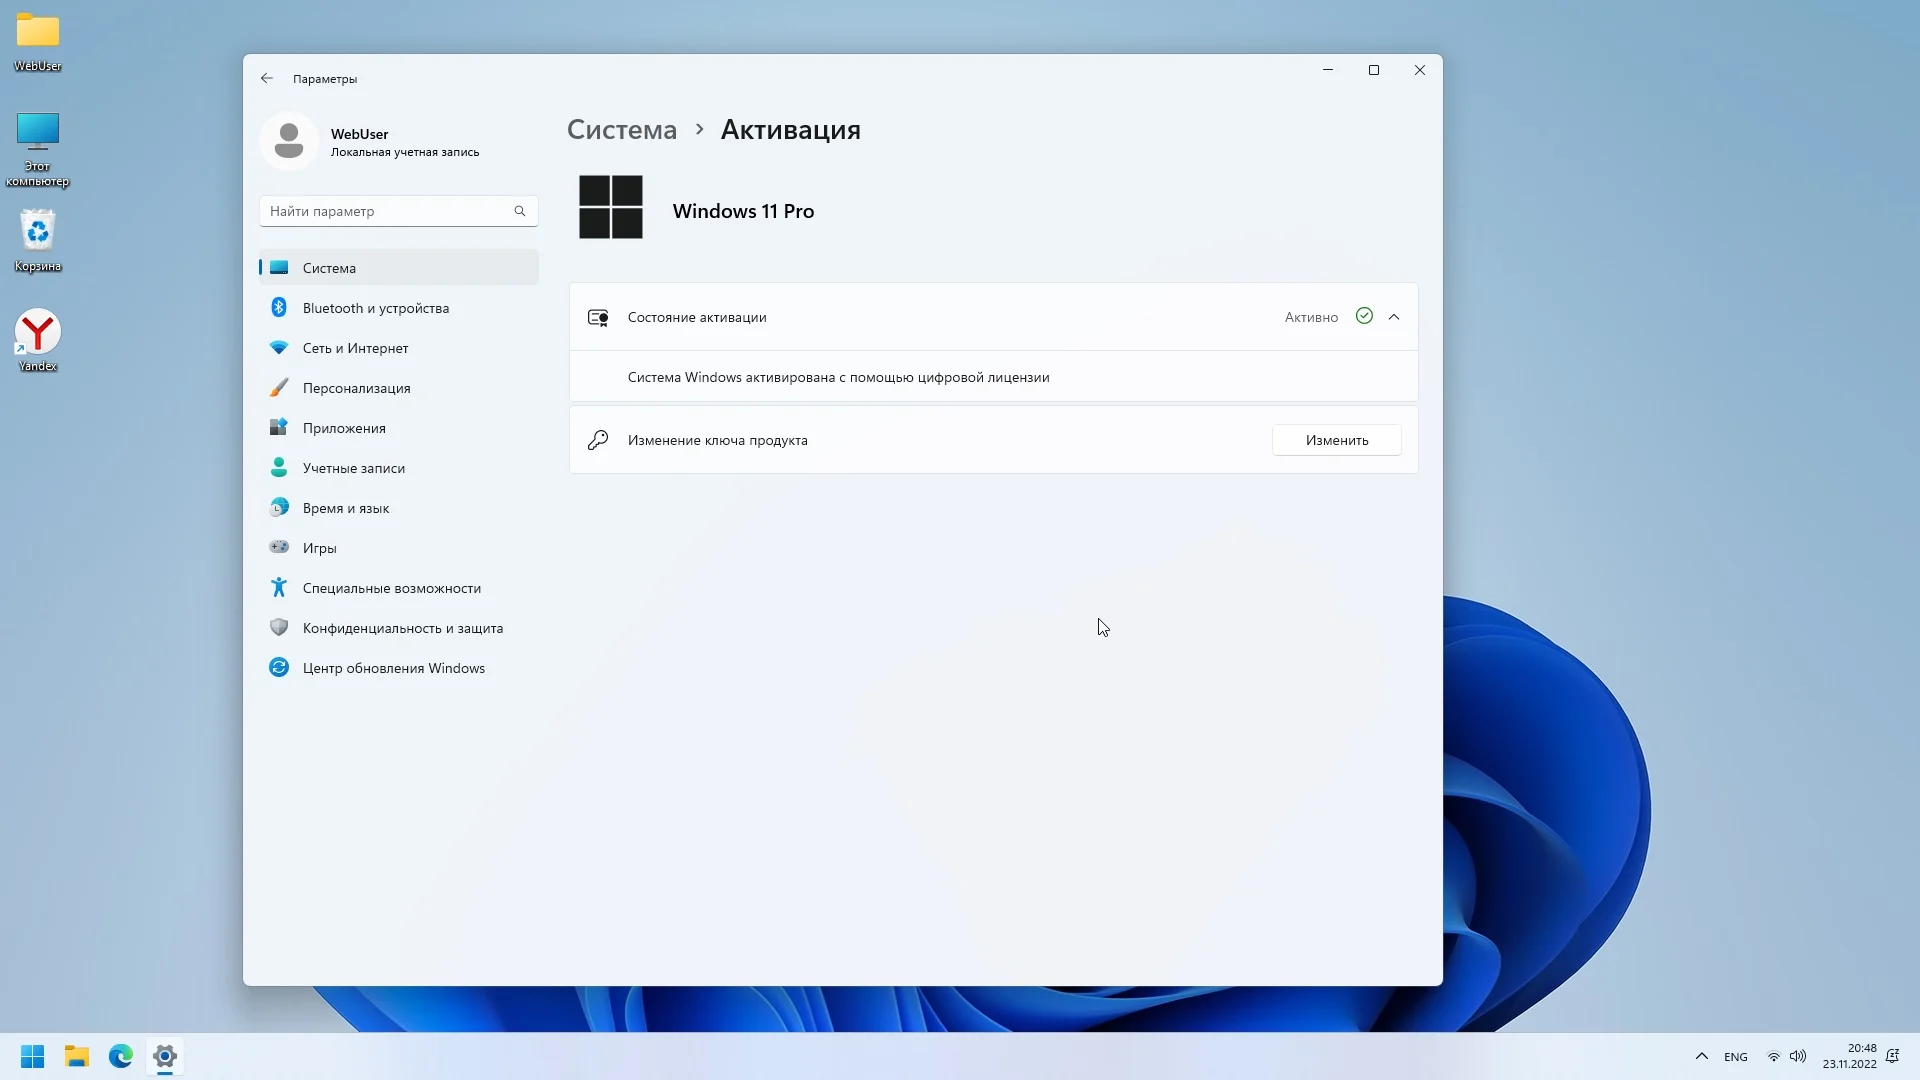Open Специальные возможности settings

click(x=391, y=588)
